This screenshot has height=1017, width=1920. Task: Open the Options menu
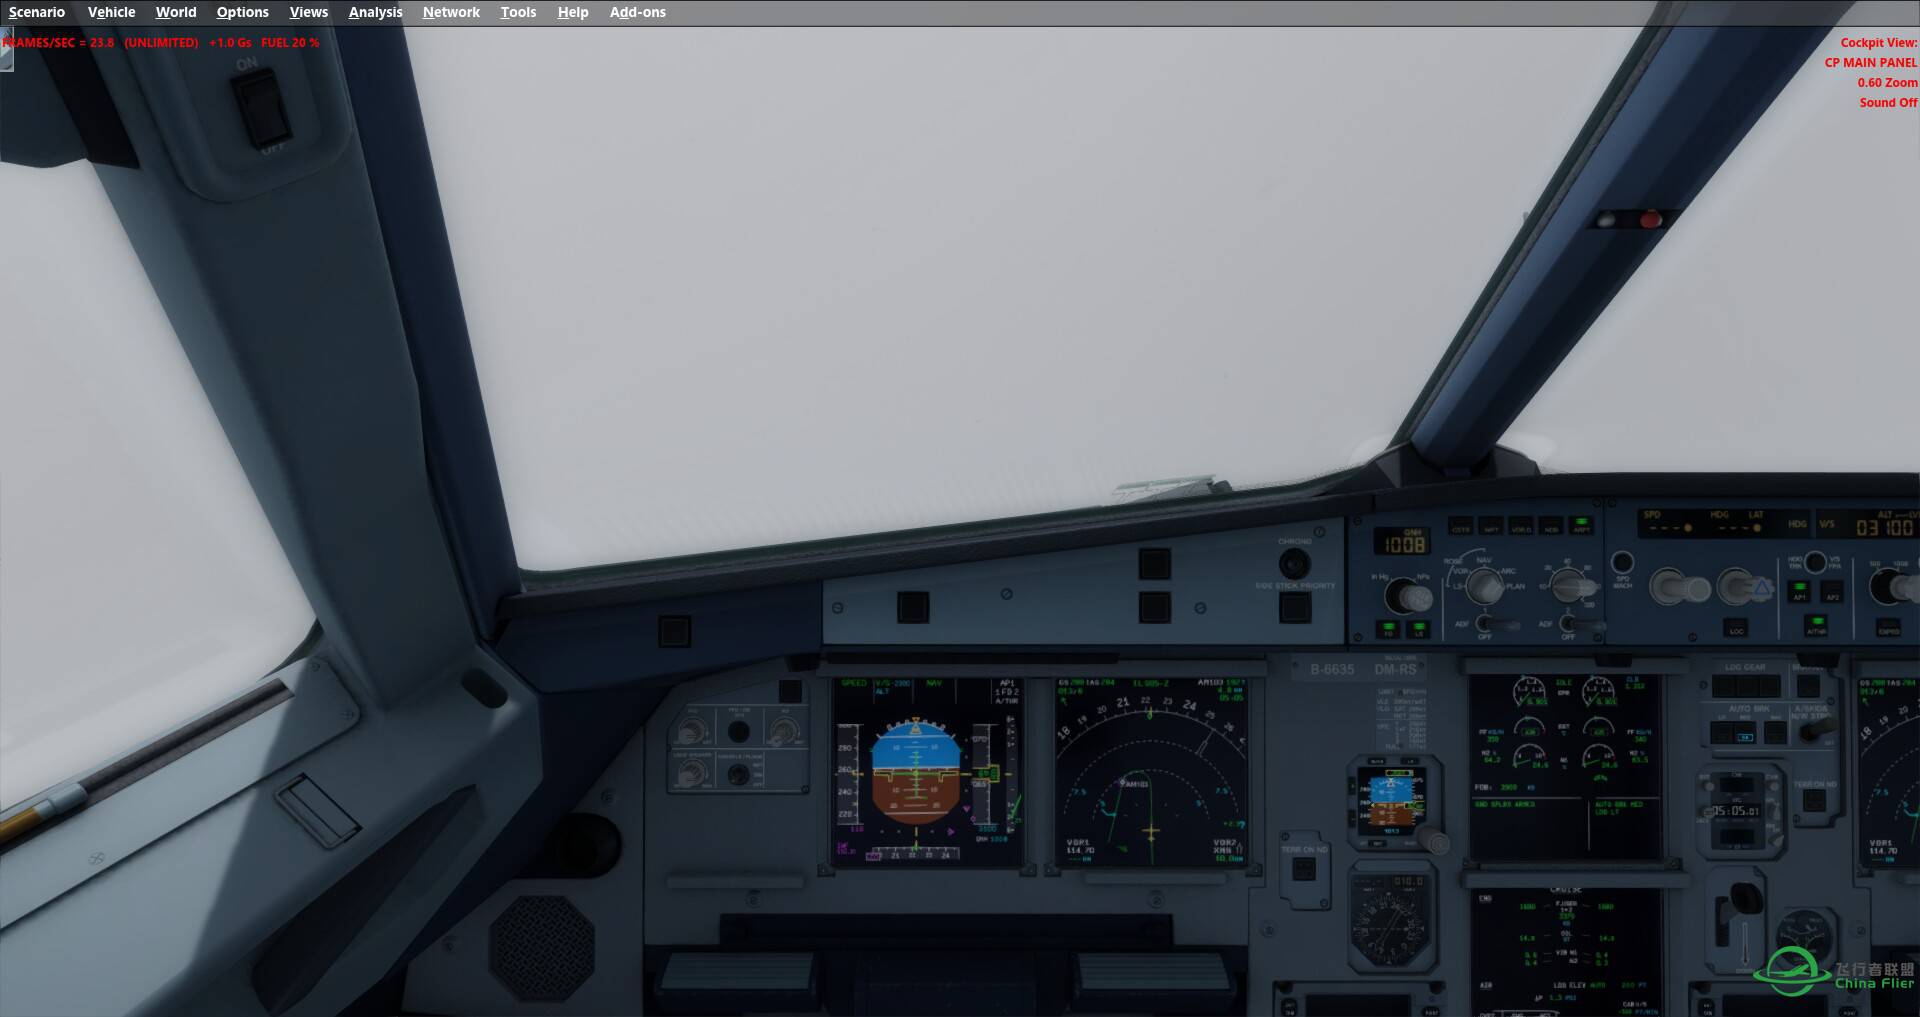point(243,12)
